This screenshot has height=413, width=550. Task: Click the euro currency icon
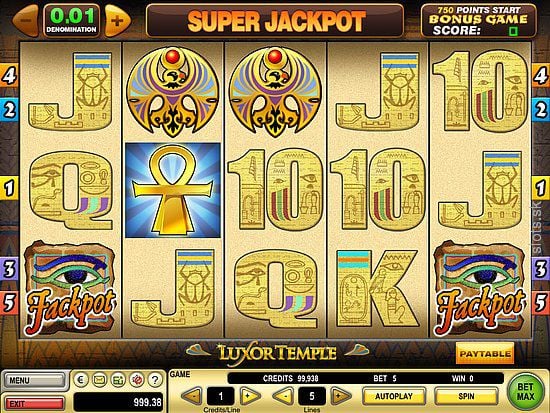pos(81,380)
